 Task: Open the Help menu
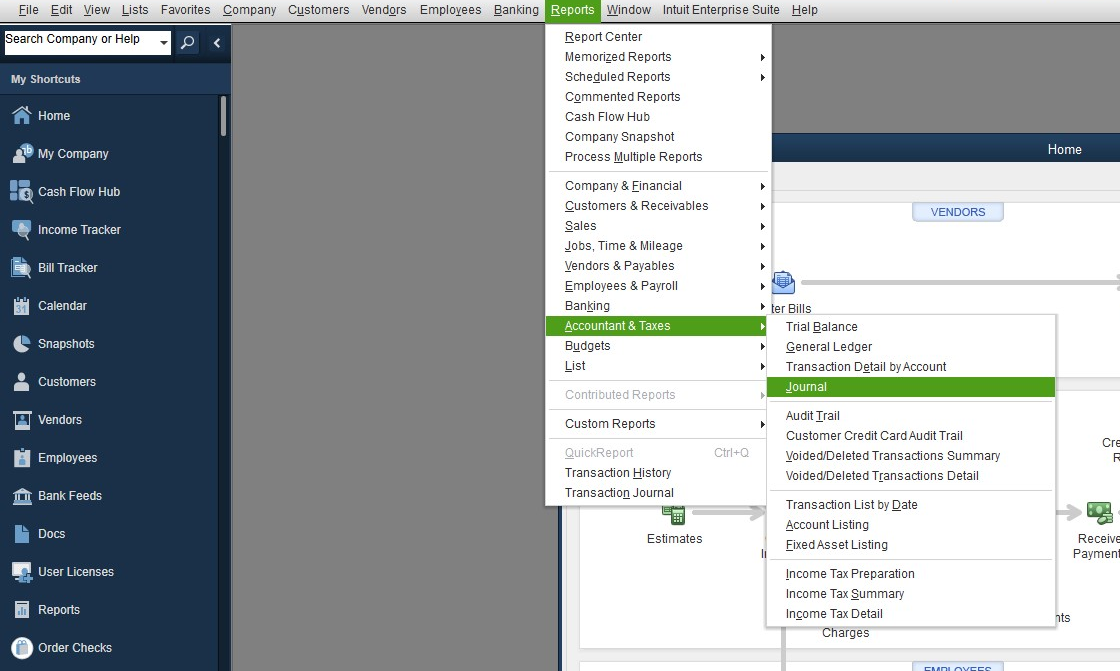click(804, 10)
